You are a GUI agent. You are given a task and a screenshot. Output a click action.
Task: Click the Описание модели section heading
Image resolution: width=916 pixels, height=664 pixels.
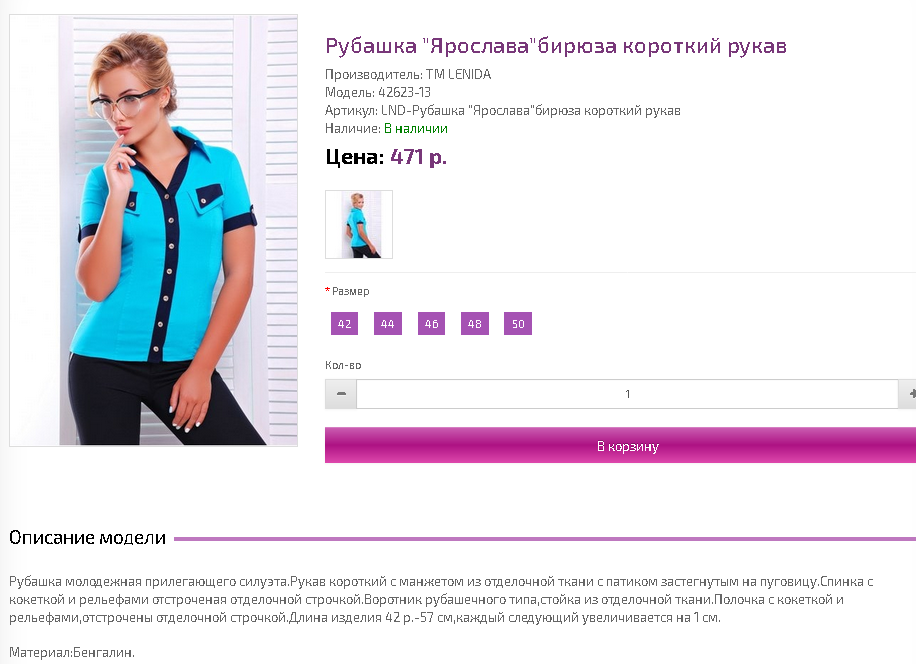coord(88,537)
